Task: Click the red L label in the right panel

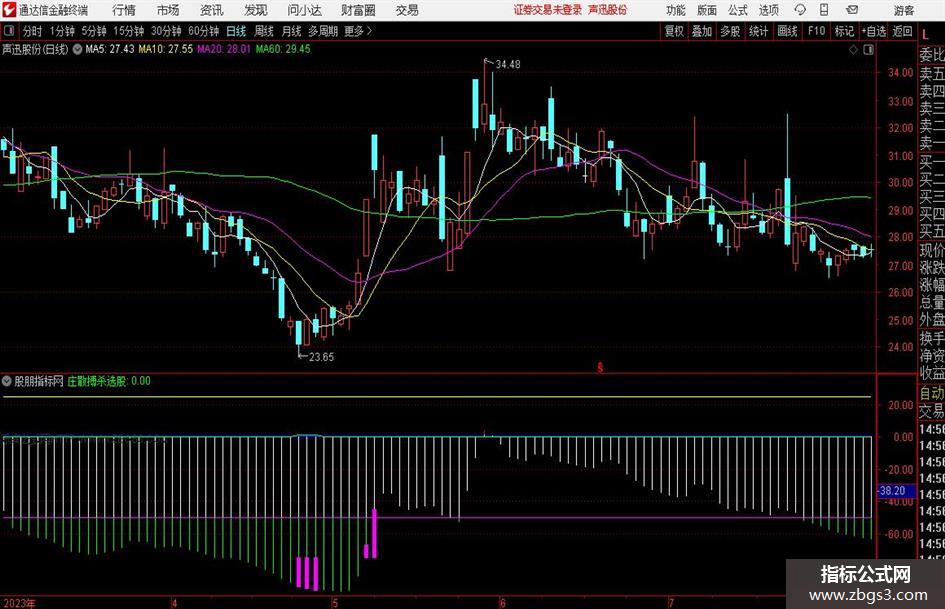Action: [x=925, y=34]
